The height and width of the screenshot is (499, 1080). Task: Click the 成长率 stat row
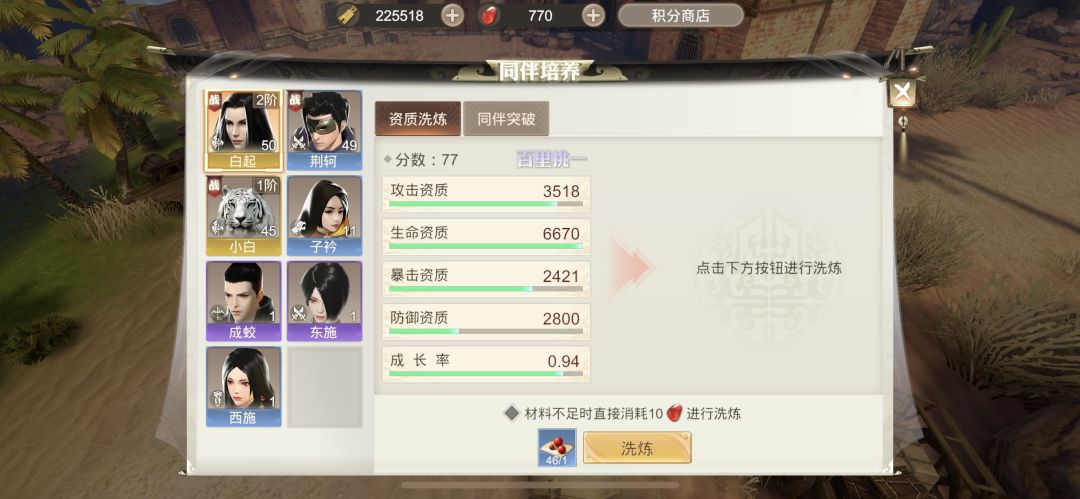pyautogui.click(x=486, y=365)
